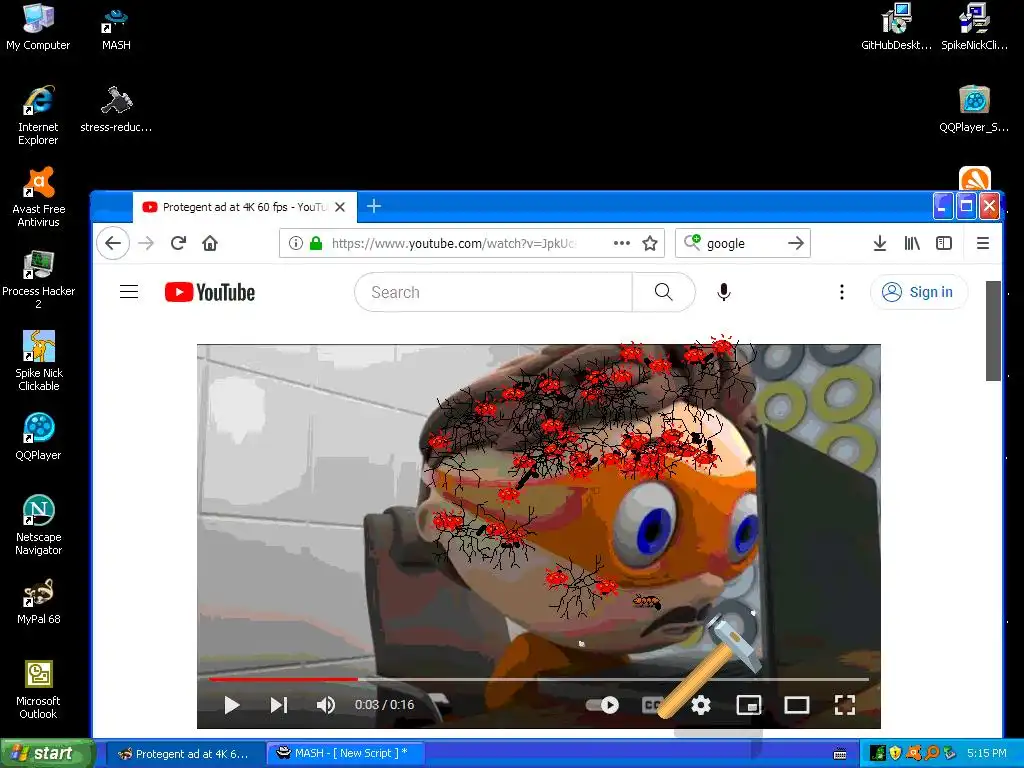The image size is (1024, 768).
Task: Reload the current YouTube page
Action: coord(178,244)
